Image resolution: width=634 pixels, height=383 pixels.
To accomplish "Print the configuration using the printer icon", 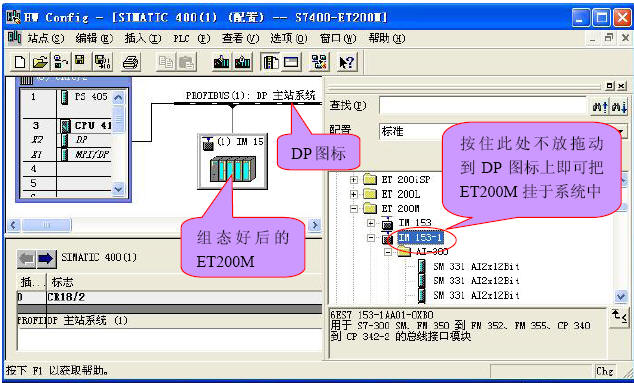I will pos(131,62).
